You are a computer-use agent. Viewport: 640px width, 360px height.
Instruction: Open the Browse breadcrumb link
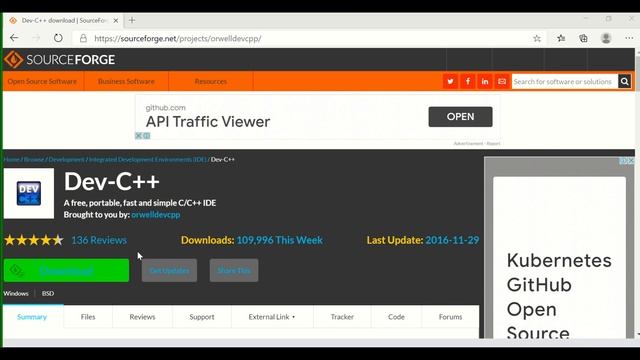tap(34, 160)
